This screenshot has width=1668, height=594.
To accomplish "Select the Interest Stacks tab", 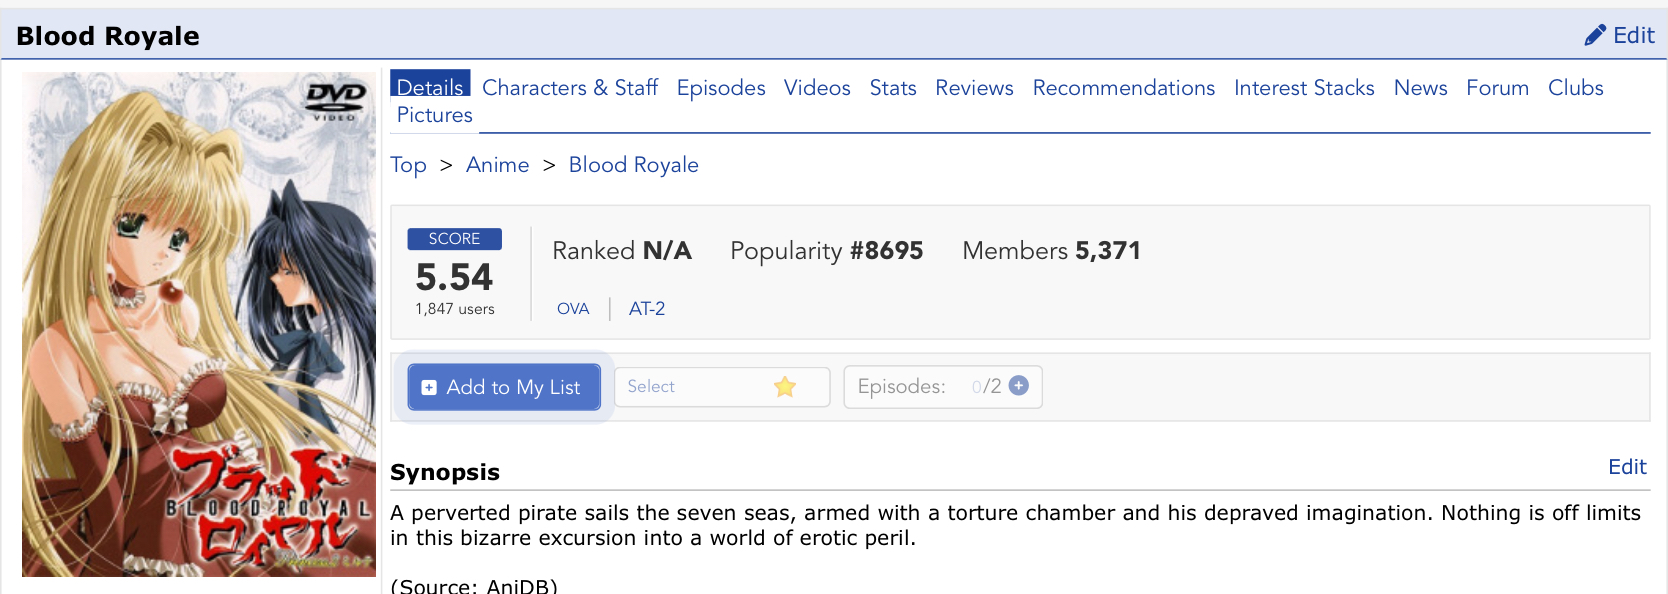I will pos(1304,88).
